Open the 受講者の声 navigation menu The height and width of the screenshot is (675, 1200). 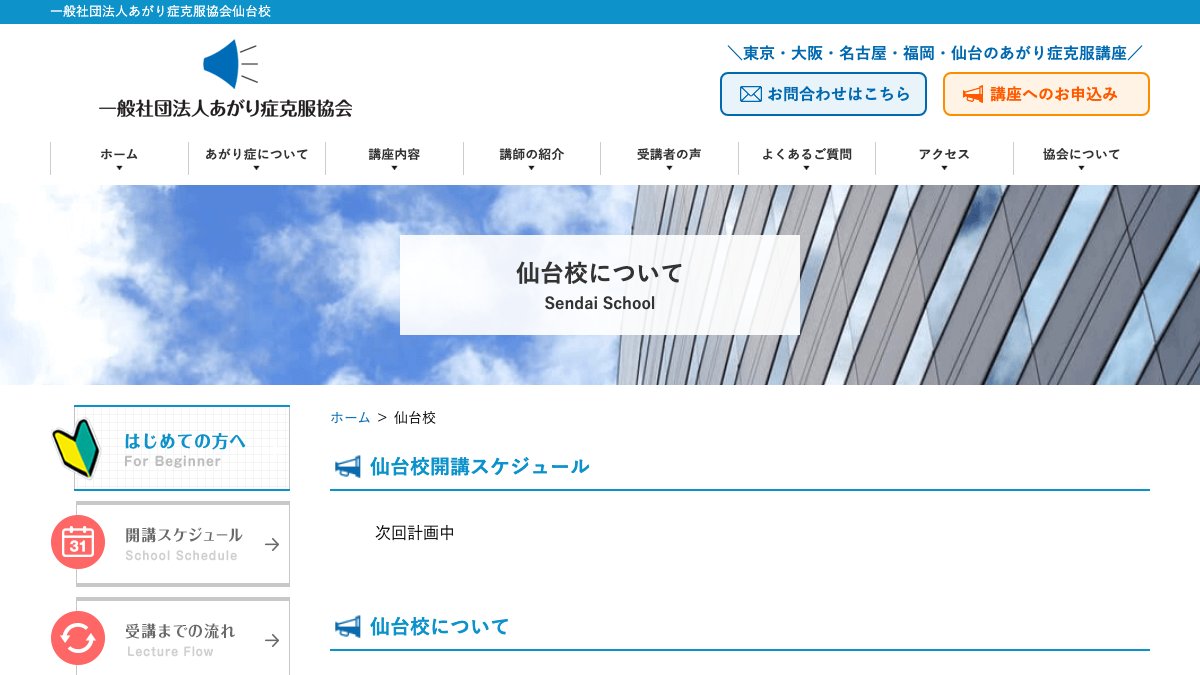point(669,158)
